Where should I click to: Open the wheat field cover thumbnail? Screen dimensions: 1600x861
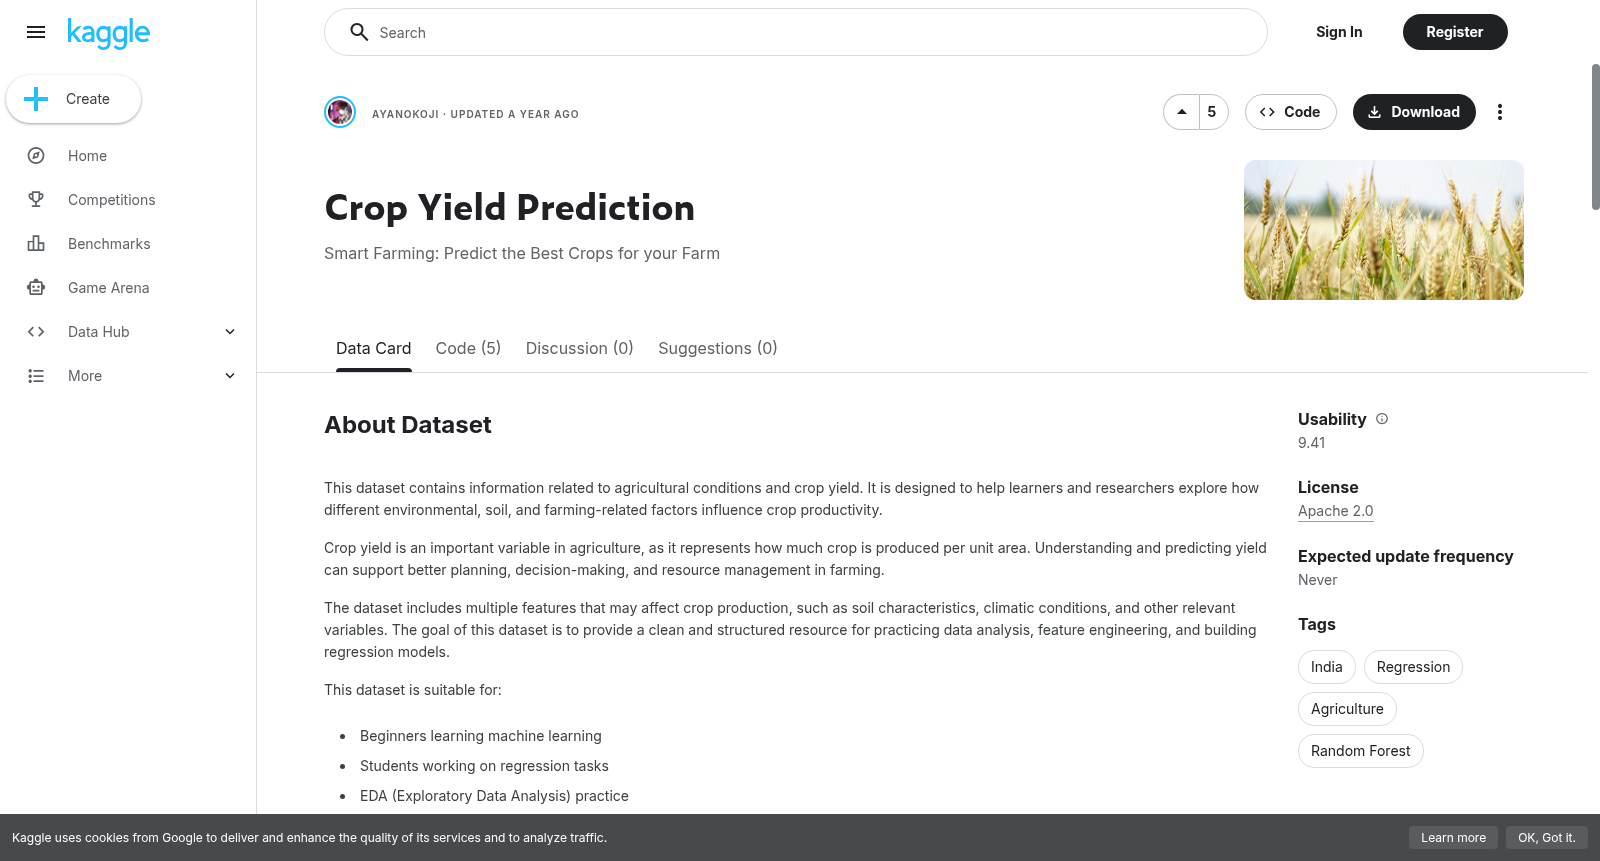pos(1384,230)
